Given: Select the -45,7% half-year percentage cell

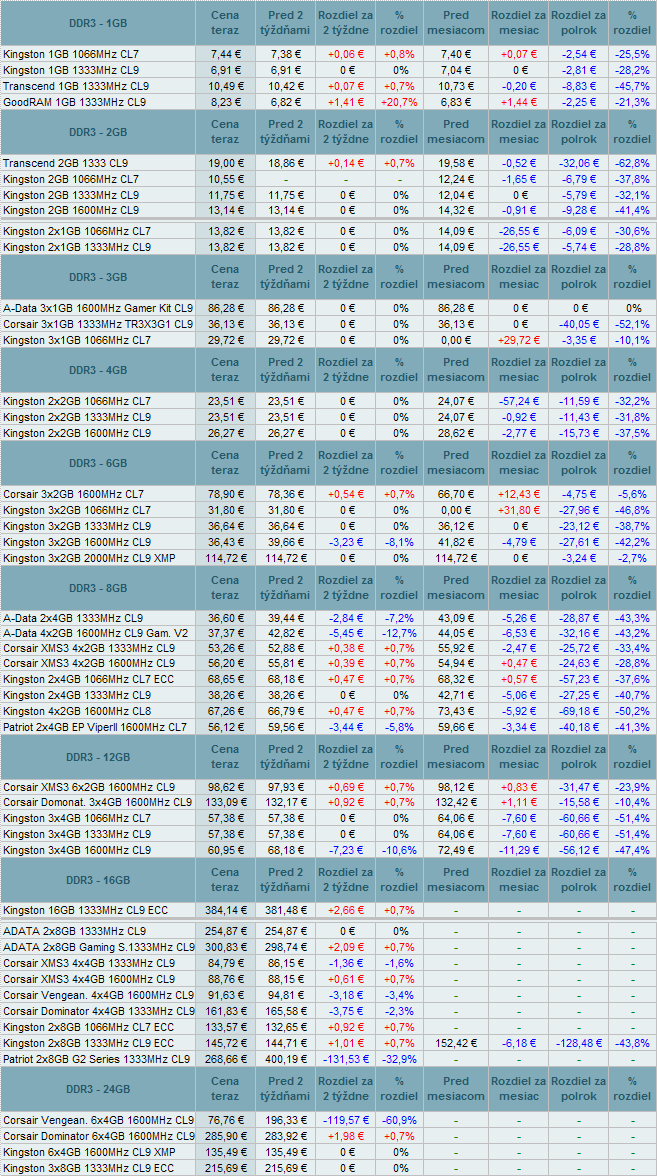Looking at the screenshot, I should pos(632,86).
